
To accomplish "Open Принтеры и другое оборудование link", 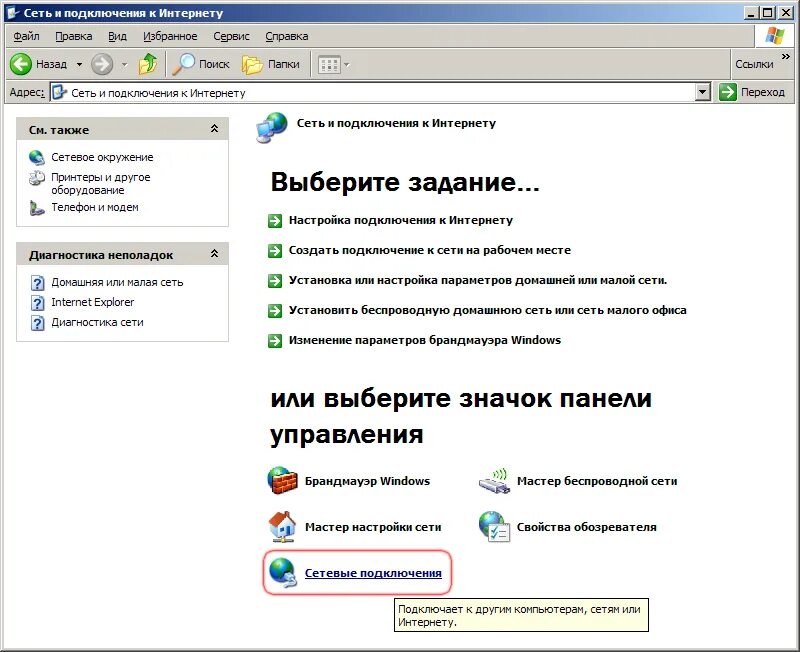I will click(101, 184).
